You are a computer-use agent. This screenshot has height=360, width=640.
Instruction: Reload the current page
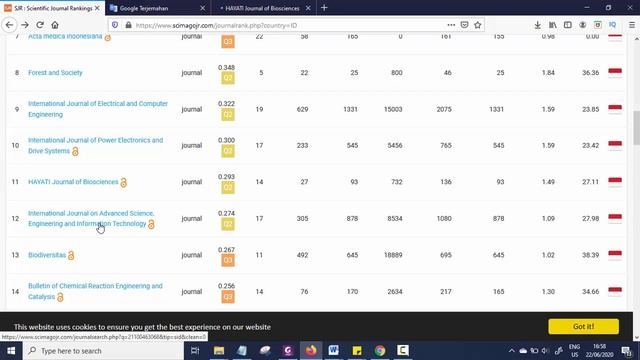tap(40, 25)
